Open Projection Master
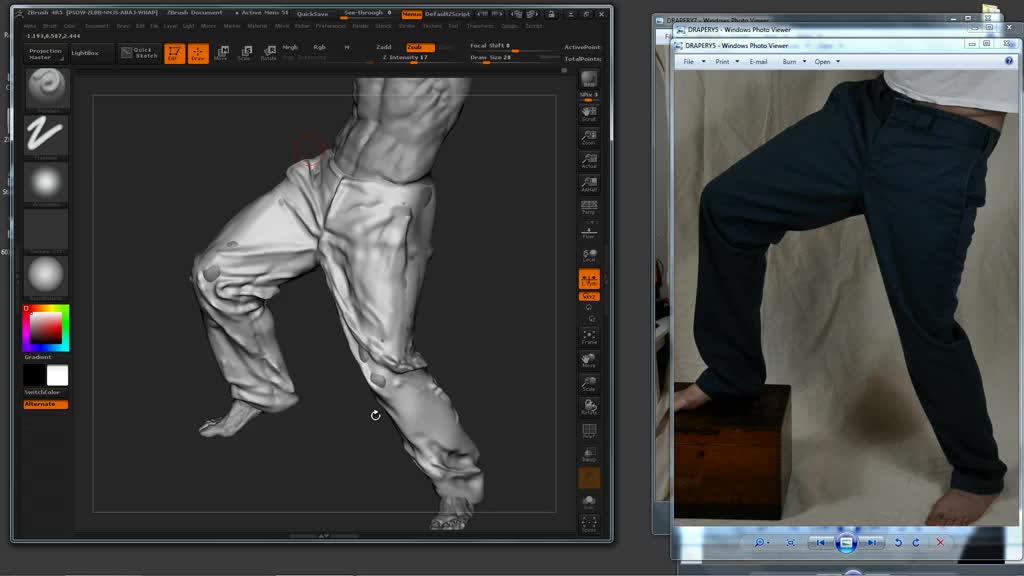The image size is (1024, 576). tap(46, 54)
